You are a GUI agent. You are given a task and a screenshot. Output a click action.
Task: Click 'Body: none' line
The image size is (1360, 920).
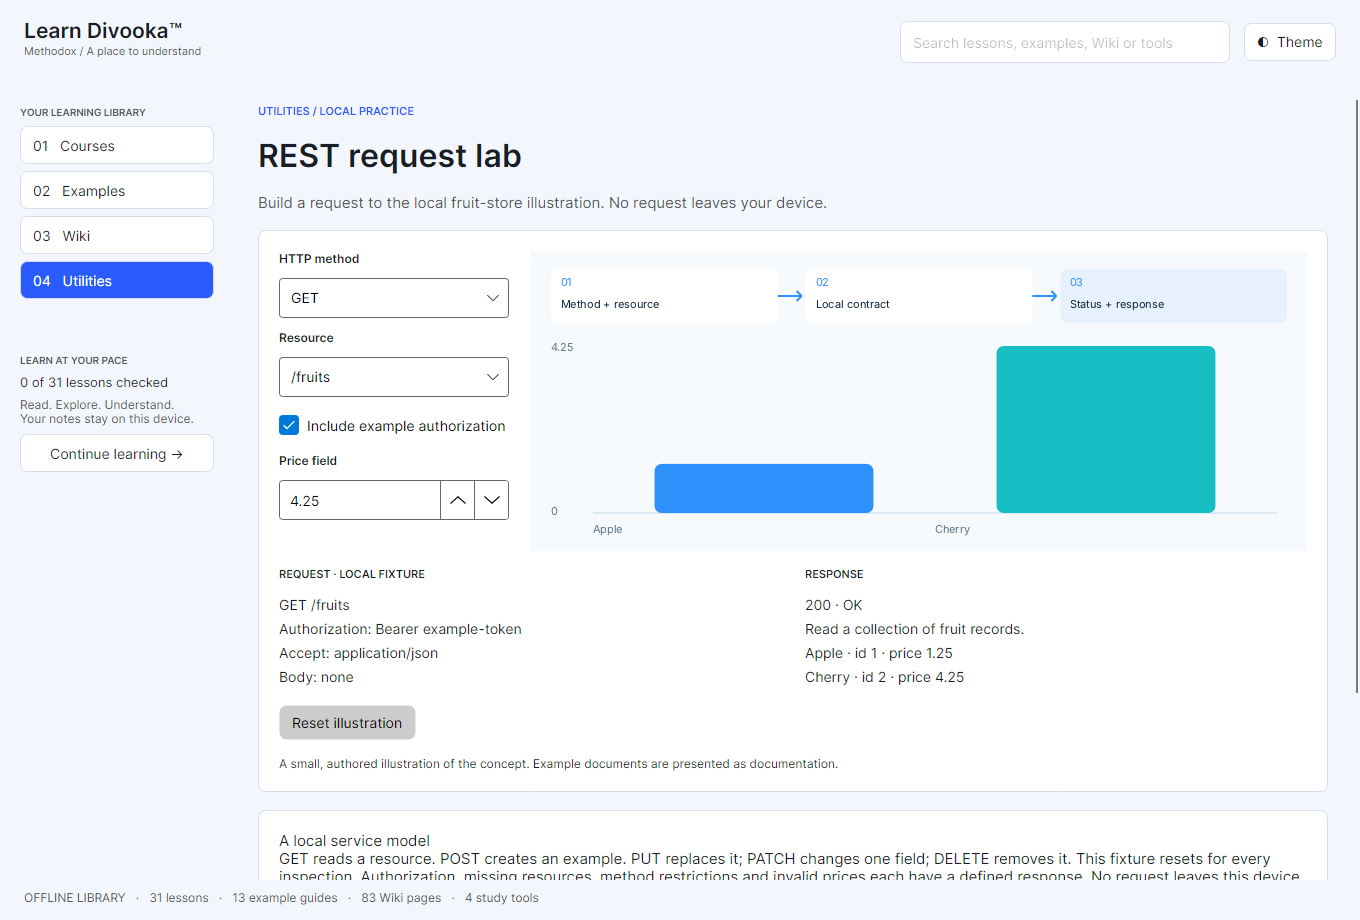pyautogui.click(x=316, y=677)
